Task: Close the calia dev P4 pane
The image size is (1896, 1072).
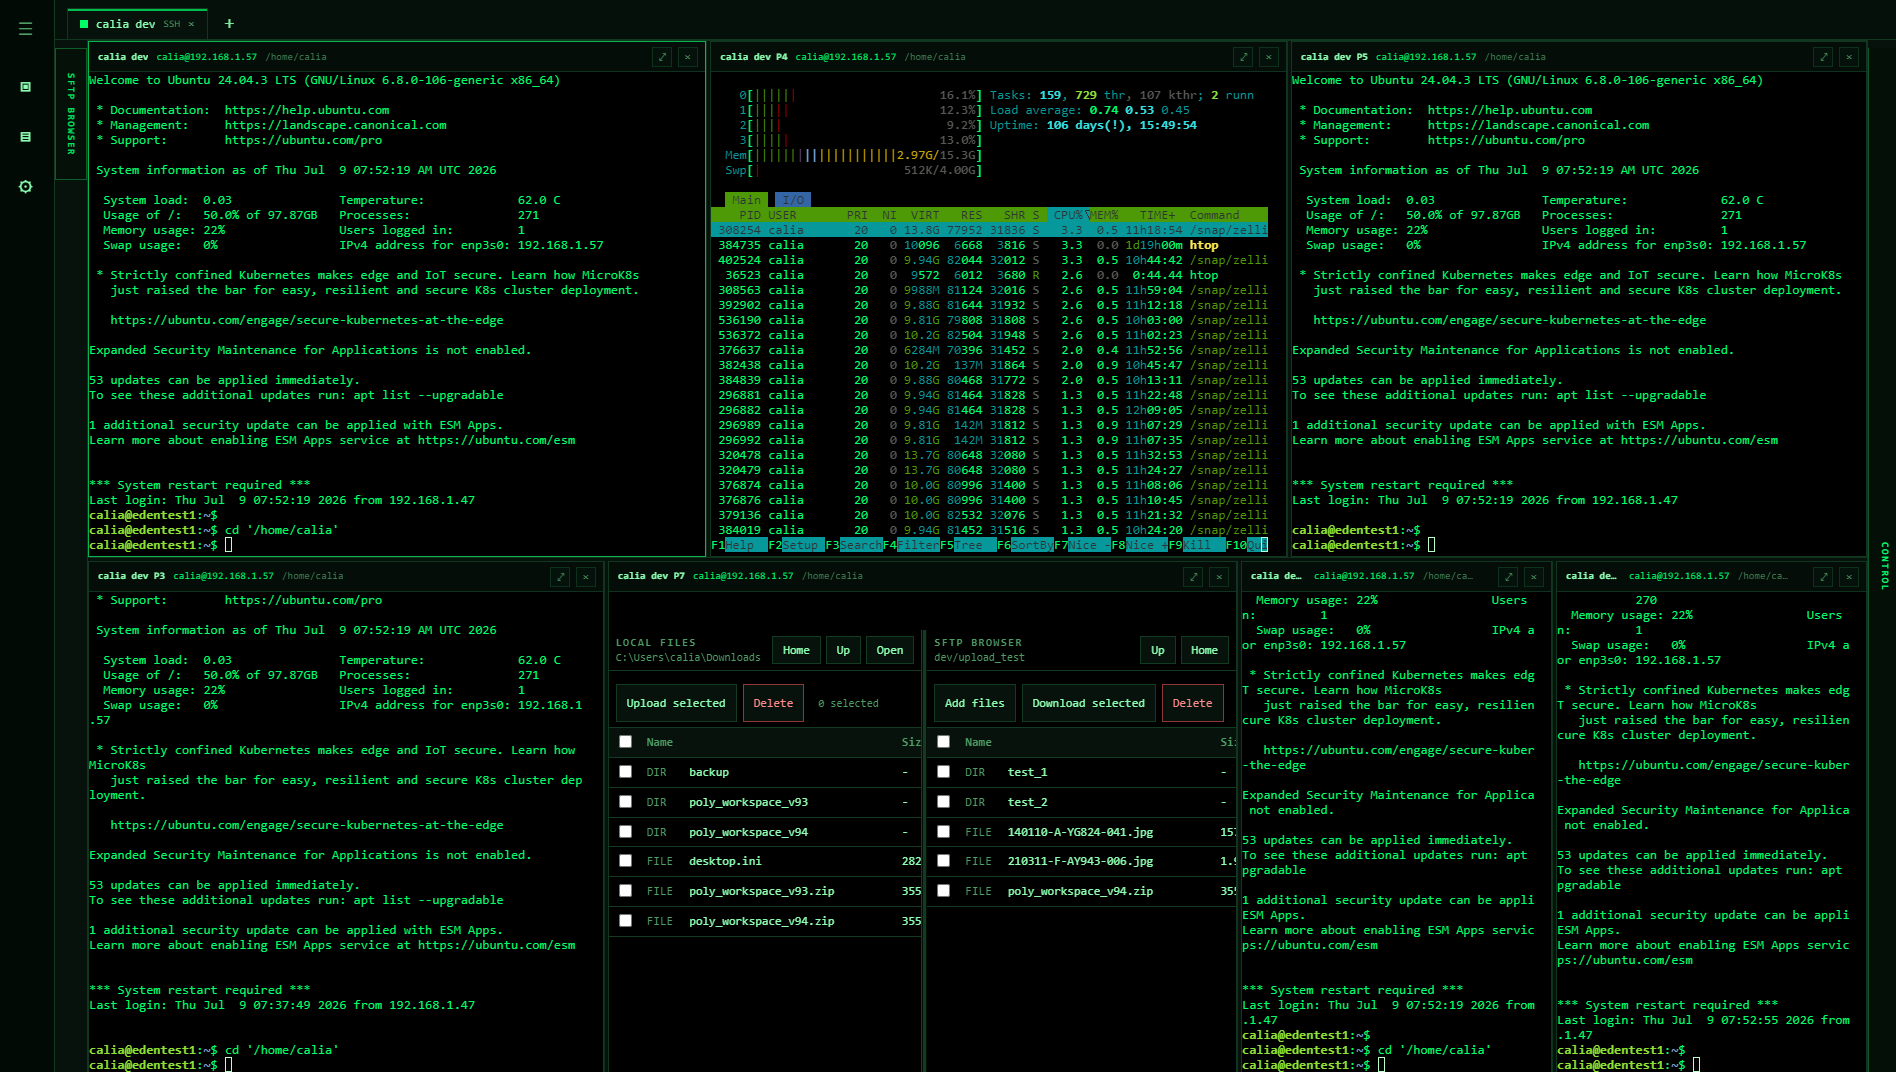Action: (x=1269, y=57)
